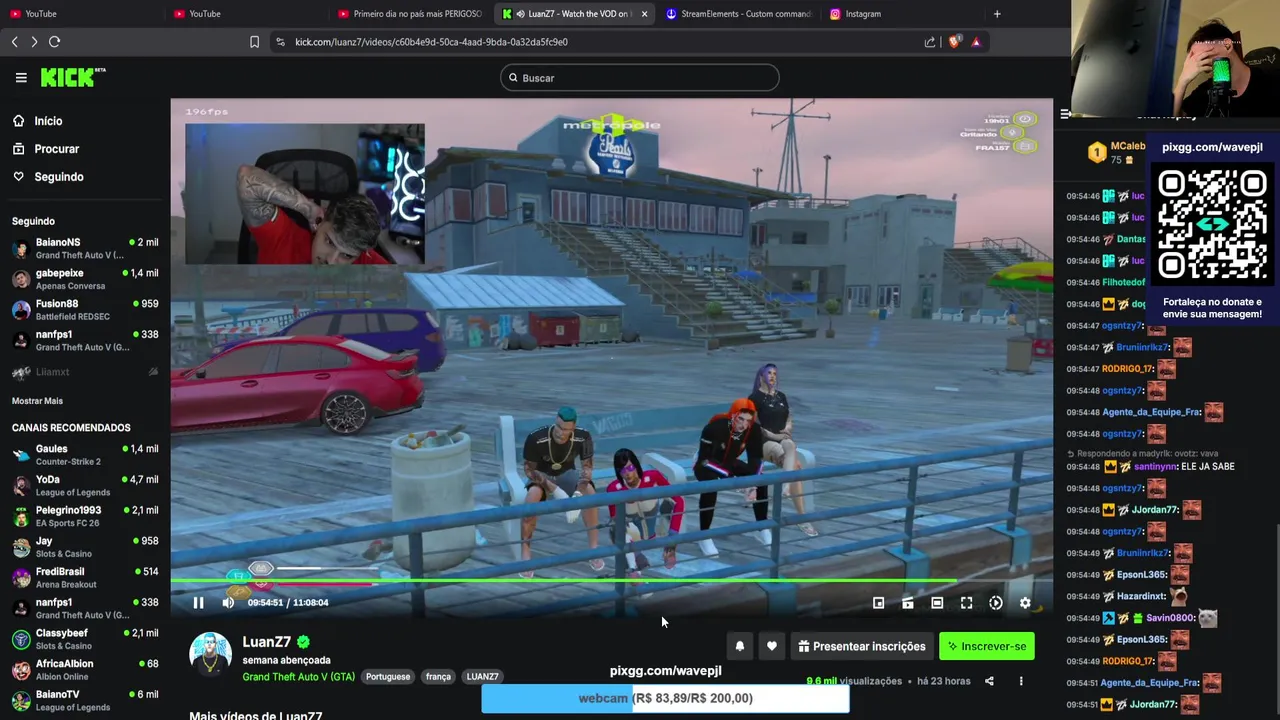Focus the Buscar search field
1280x720 pixels.
pos(640,78)
